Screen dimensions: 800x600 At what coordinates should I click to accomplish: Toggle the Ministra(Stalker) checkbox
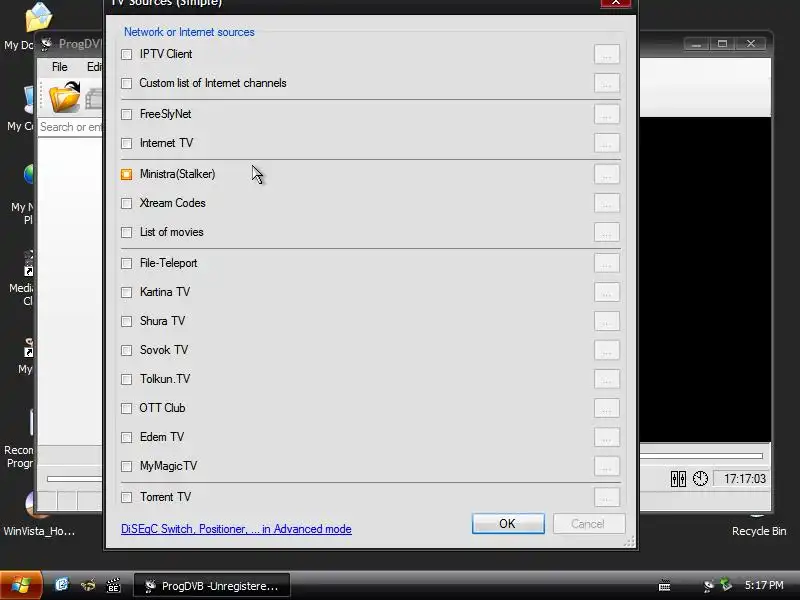click(x=127, y=174)
